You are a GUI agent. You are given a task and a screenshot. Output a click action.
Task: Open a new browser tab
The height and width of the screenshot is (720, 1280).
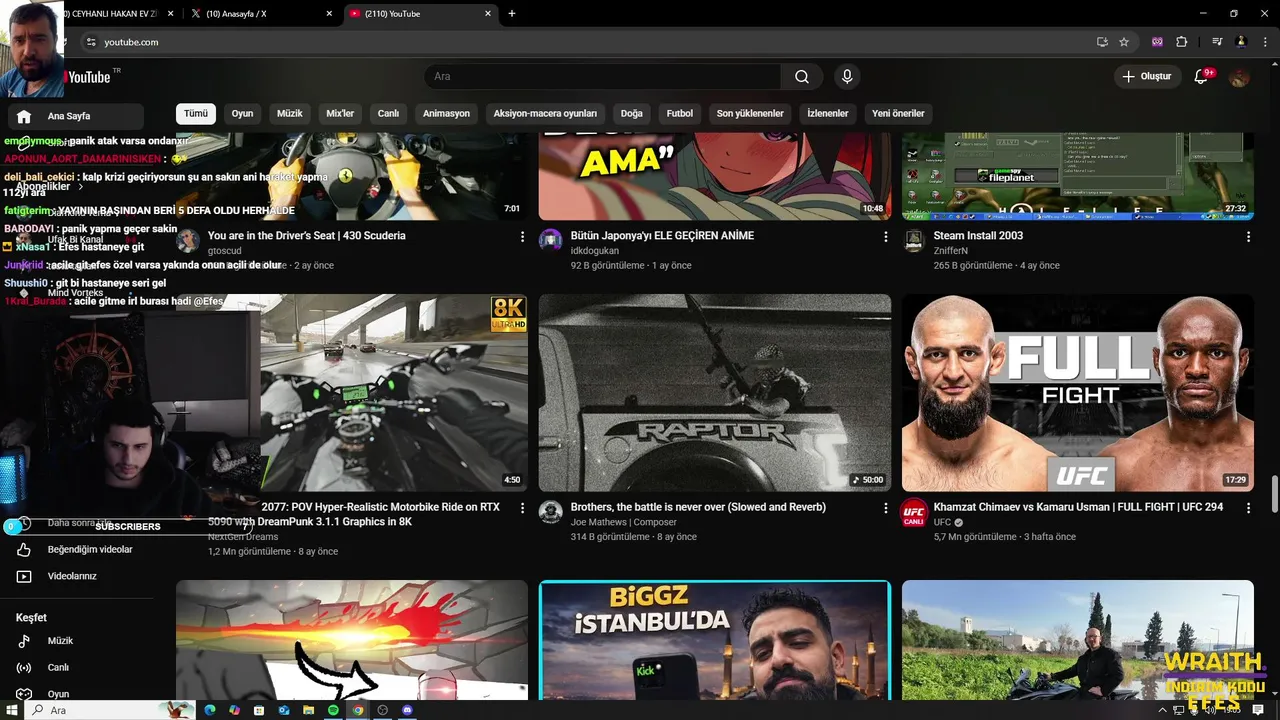pos(512,14)
